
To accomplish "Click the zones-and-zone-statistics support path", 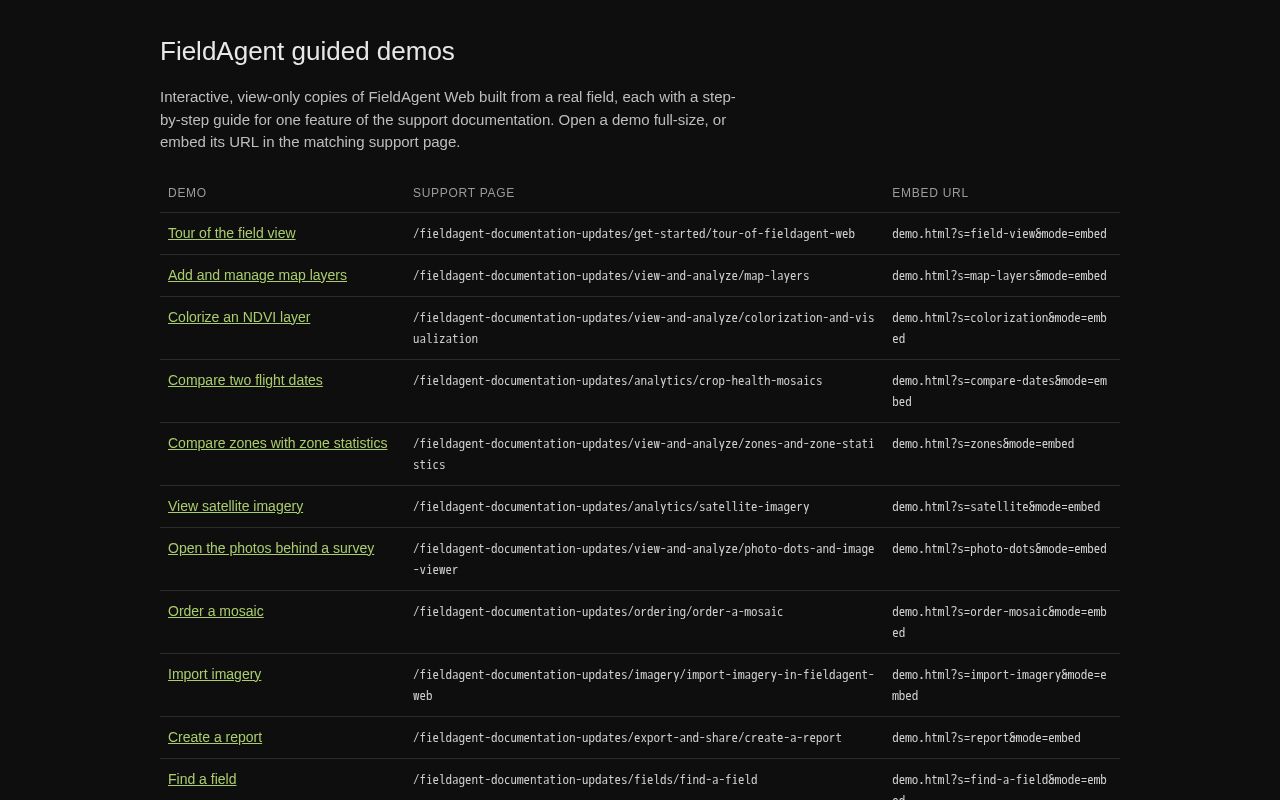I will click(x=644, y=454).
